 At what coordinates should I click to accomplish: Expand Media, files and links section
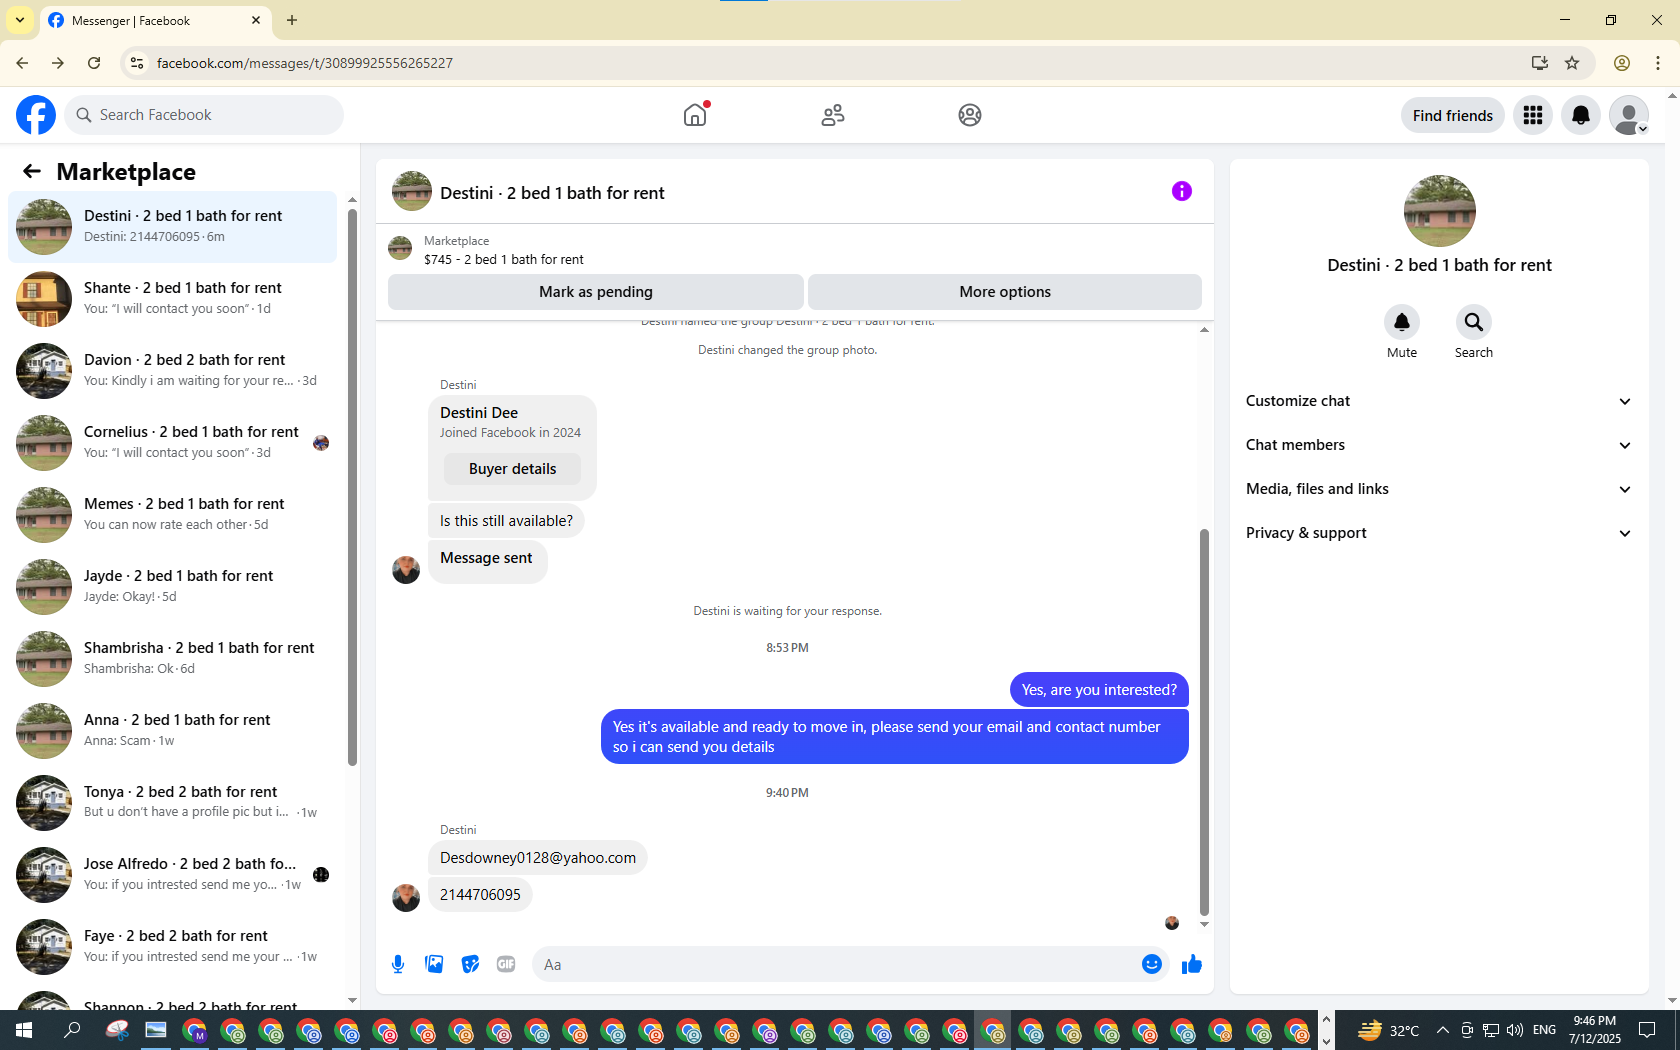pos(1439,489)
